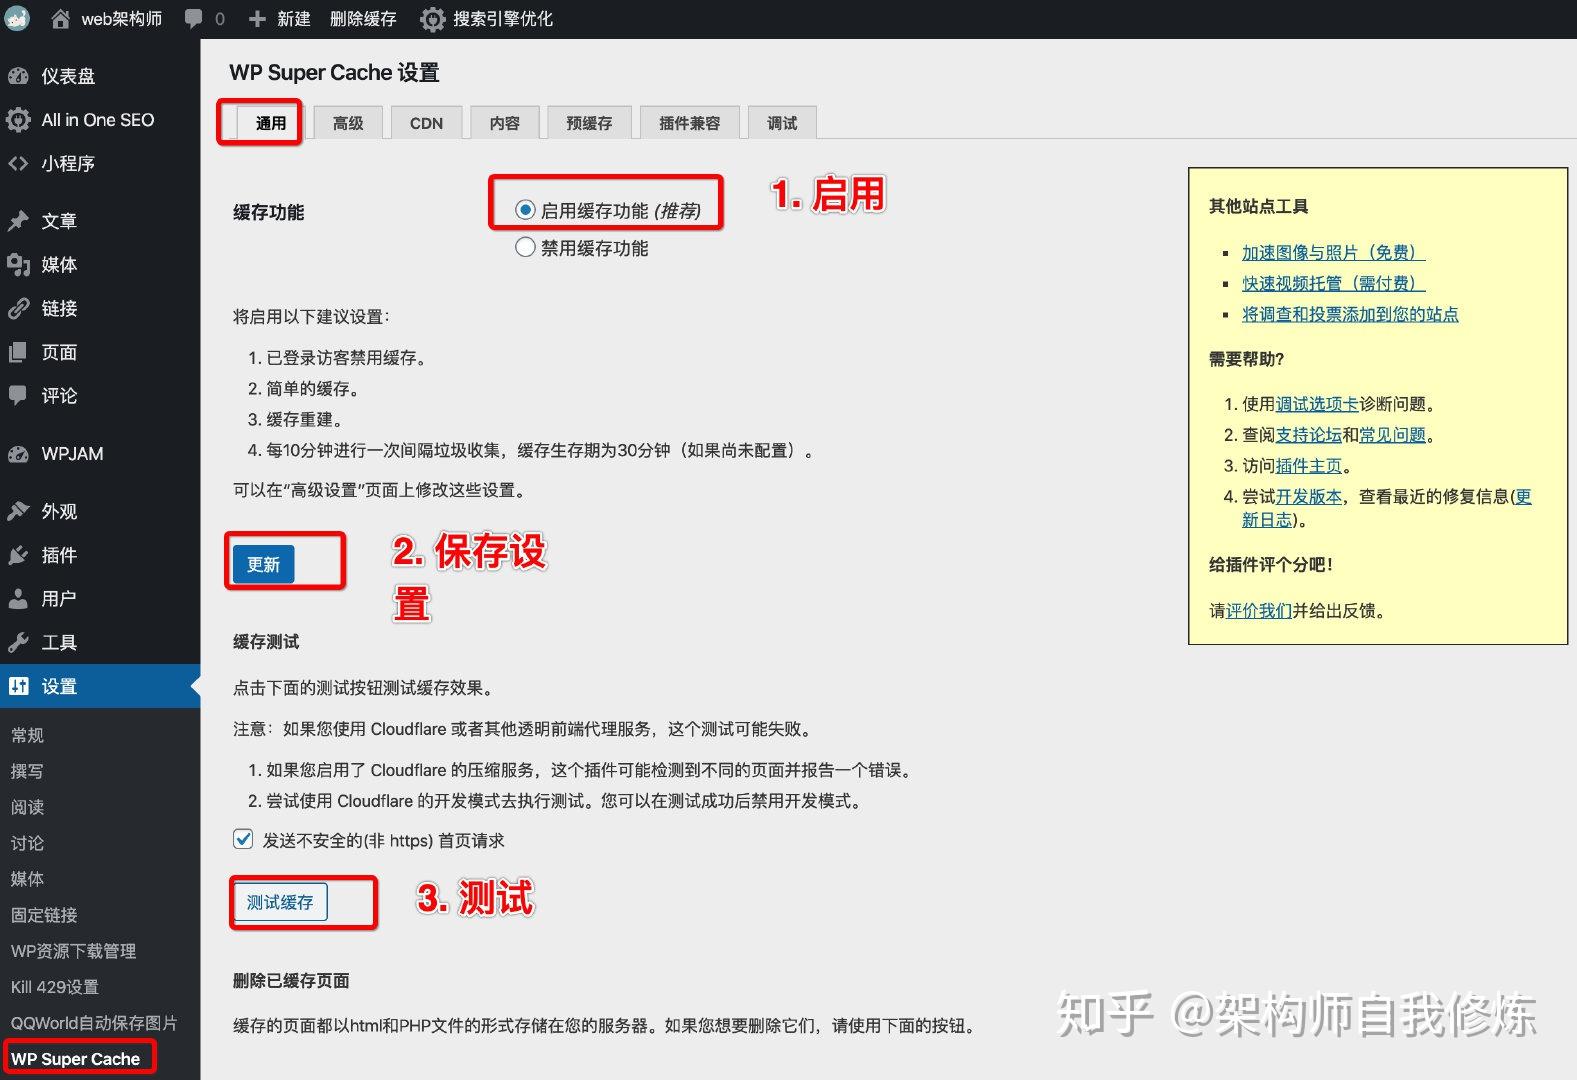Click the 工具 wrench icon
This screenshot has height=1080, width=1577.
coord(18,643)
